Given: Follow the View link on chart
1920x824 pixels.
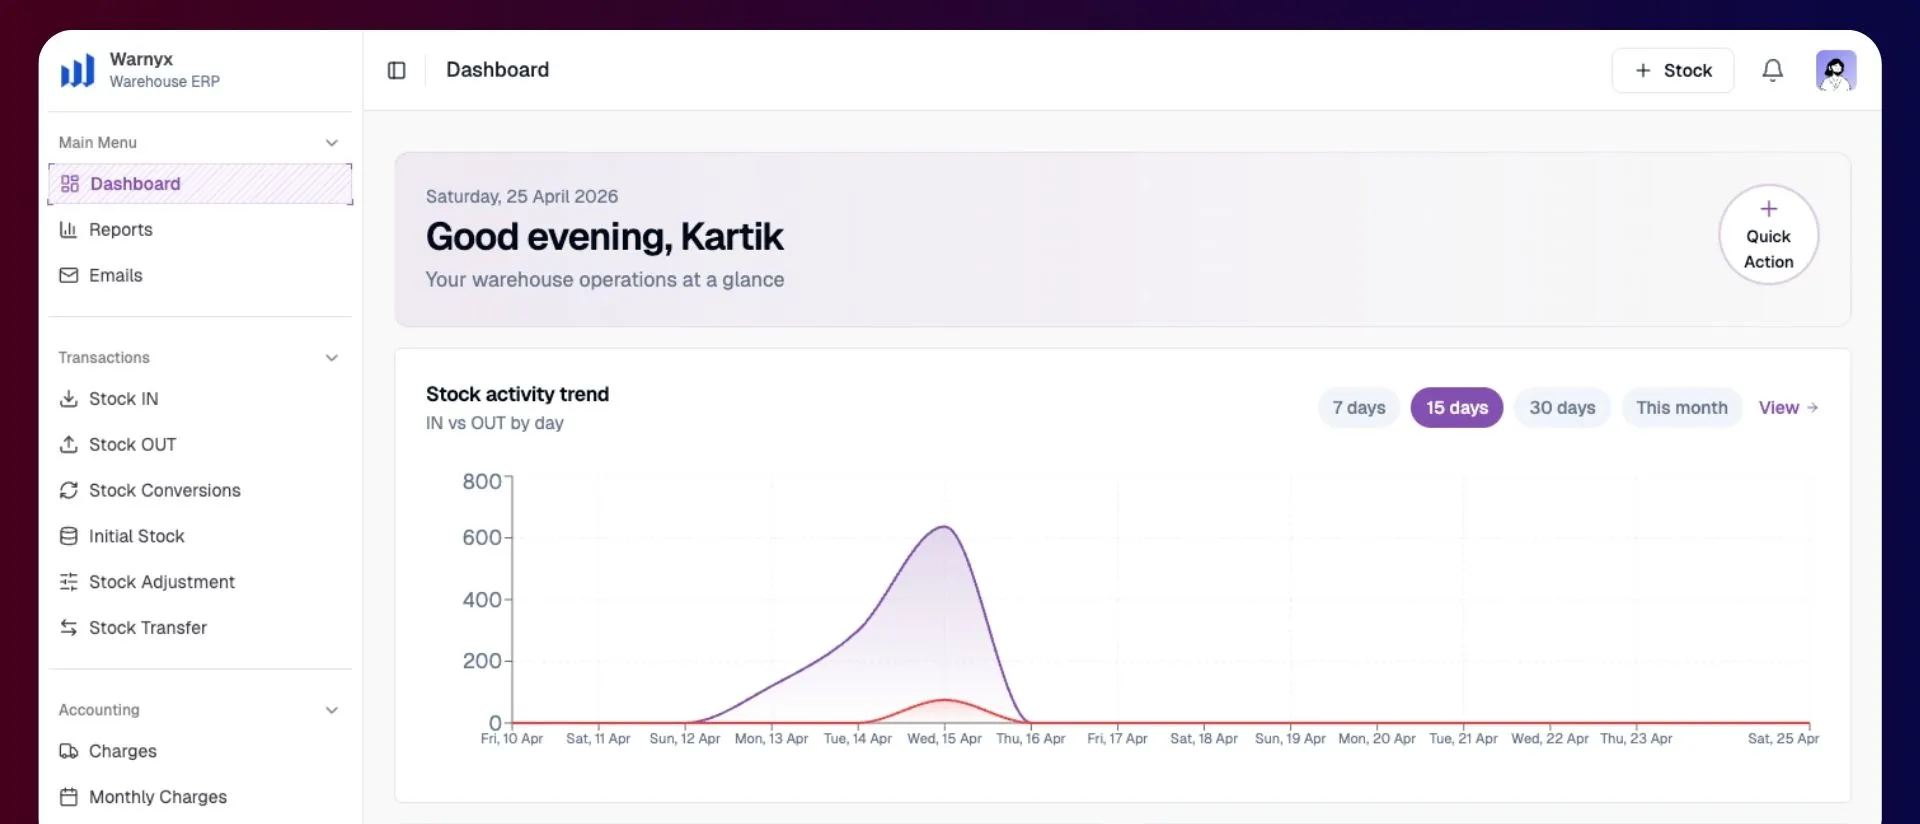Looking at the screenshot, I should pyautogui.click(x=1788, y=408).
